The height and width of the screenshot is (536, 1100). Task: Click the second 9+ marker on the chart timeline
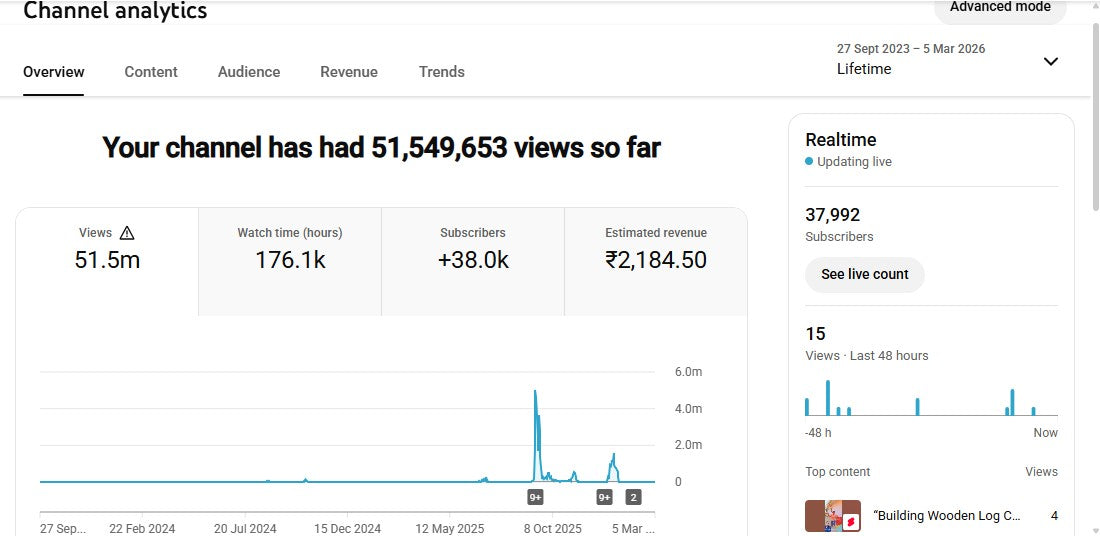click(604, 497)
